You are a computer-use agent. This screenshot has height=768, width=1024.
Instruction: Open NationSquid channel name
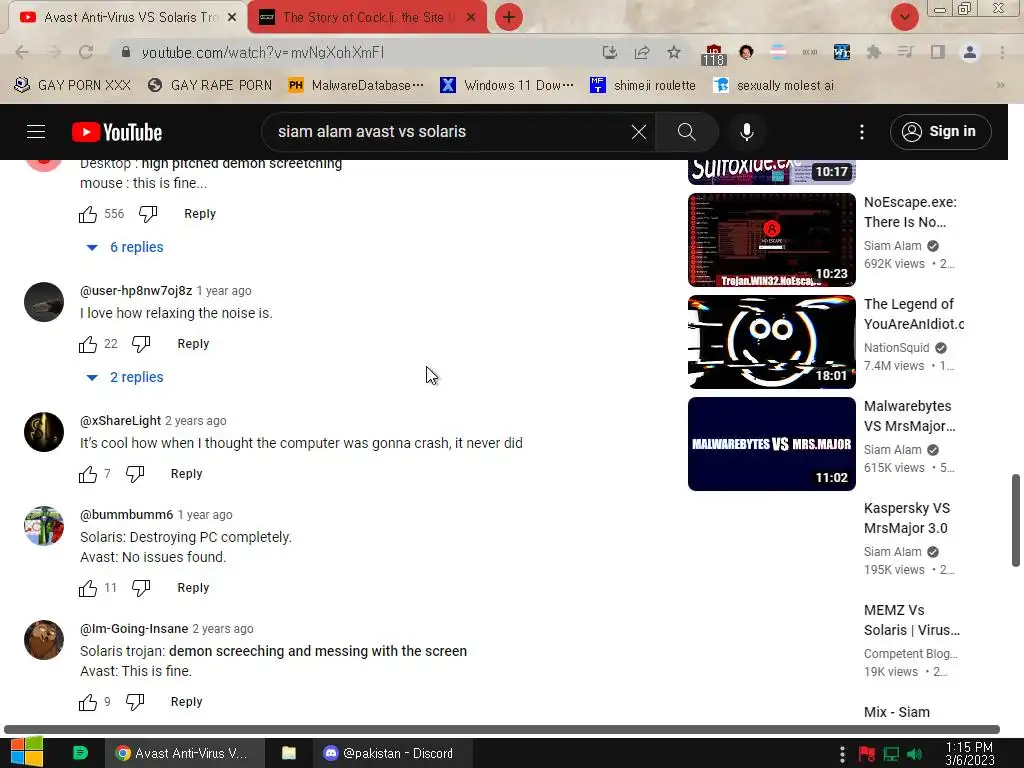[x=896, y=347]
